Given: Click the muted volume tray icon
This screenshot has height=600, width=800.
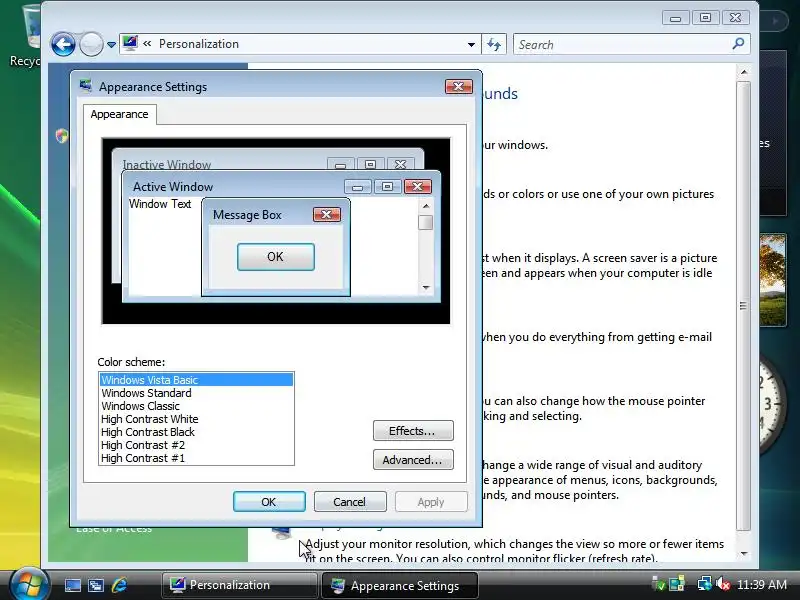Looking at the screenshot, I should click(722, 584).
